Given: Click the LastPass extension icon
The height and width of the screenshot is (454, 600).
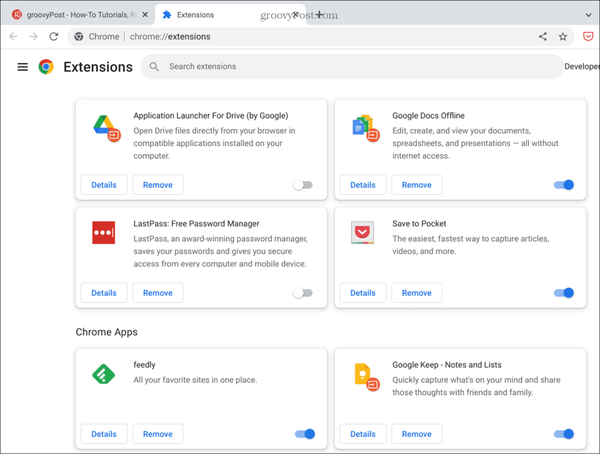Looking at the screenshot, I should point(104,233).
